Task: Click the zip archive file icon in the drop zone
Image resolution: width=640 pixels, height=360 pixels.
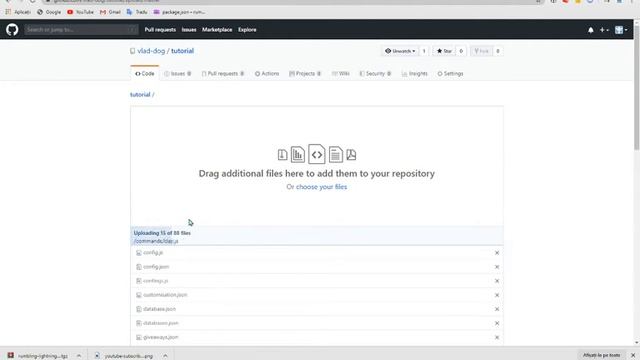Action: 282,155
